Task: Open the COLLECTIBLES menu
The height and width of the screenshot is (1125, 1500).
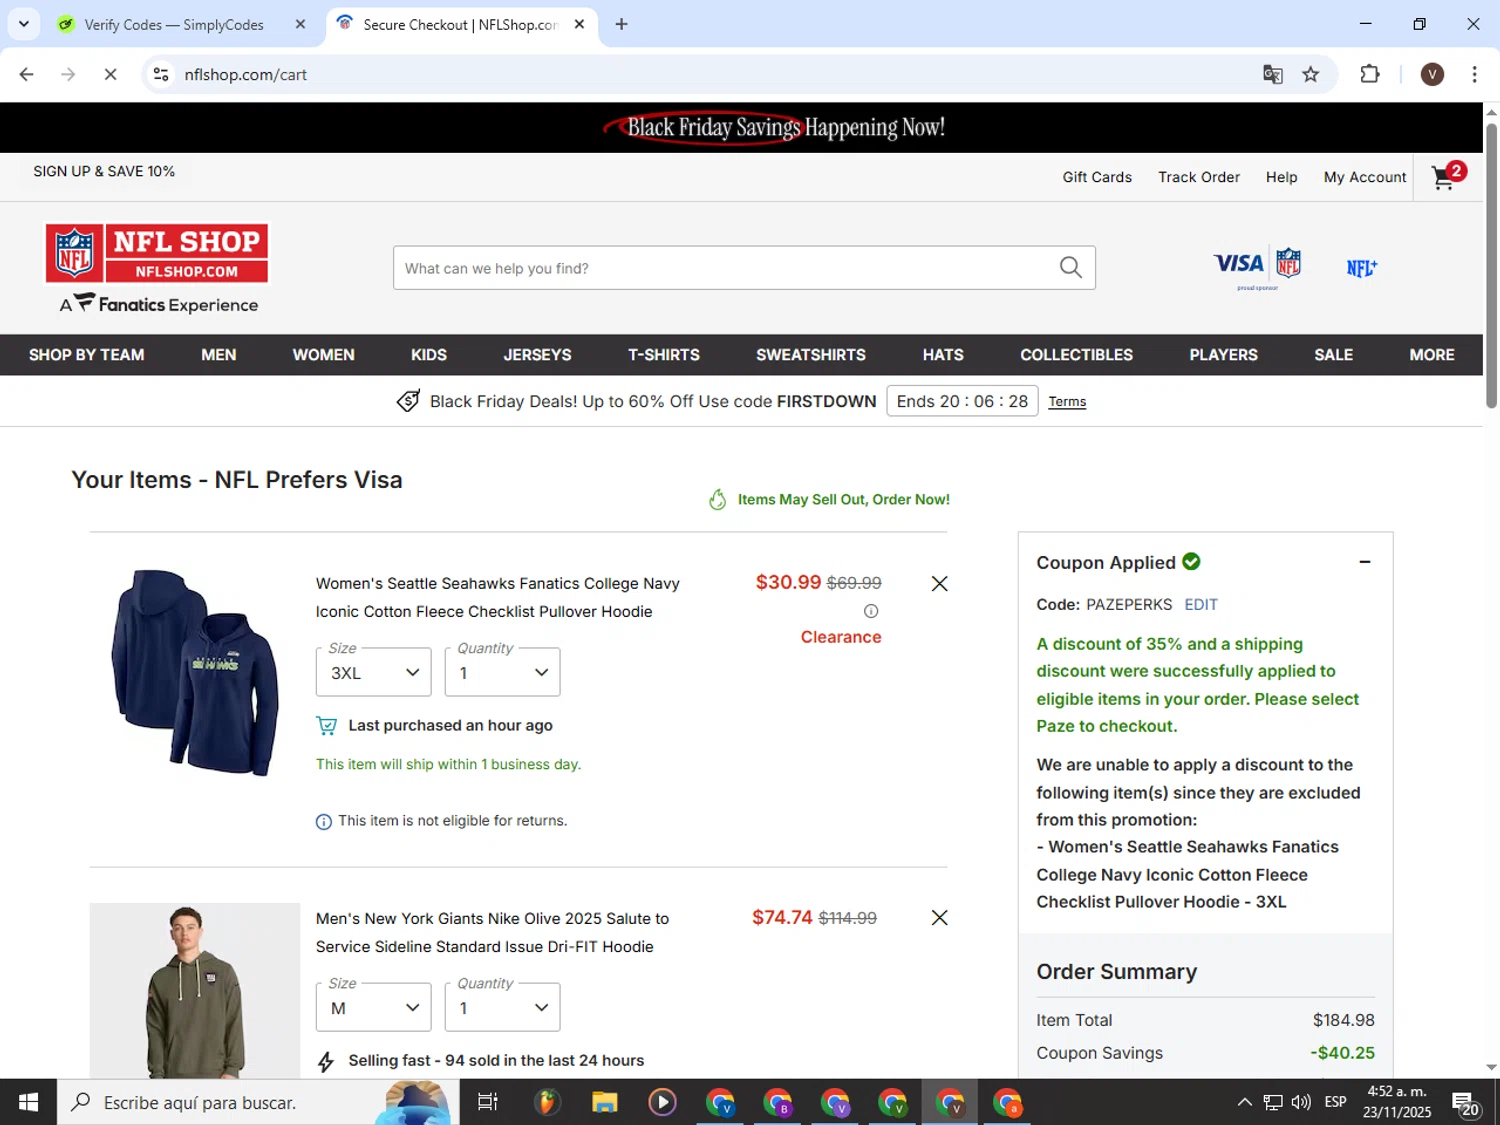Action: (x=1076, y=355)
